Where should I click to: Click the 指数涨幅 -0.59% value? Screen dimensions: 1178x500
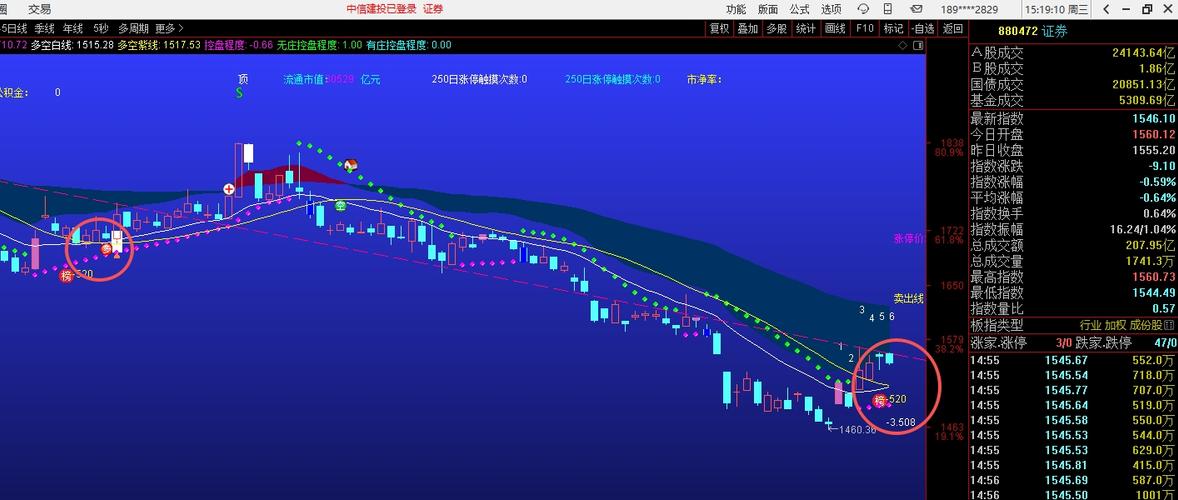coord(1158,182)
